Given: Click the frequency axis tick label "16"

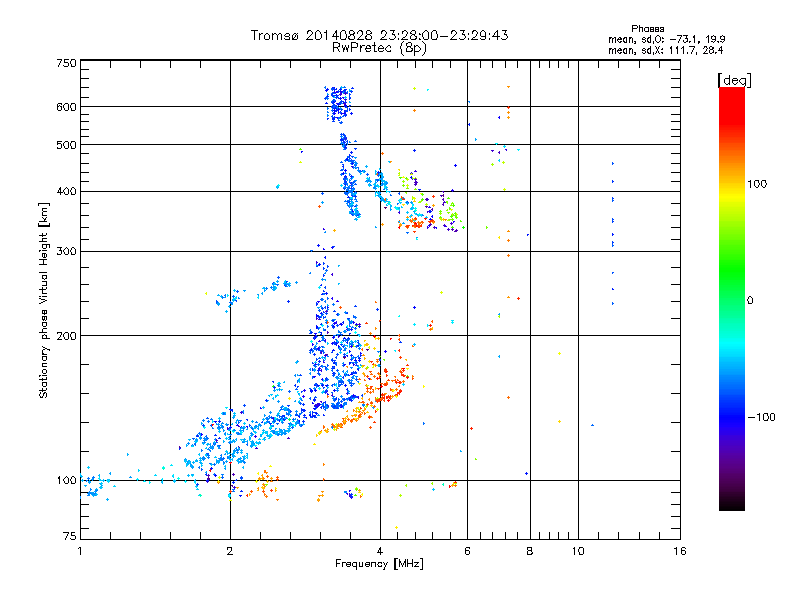Looking at the screenshot, I should click(680, 551).
